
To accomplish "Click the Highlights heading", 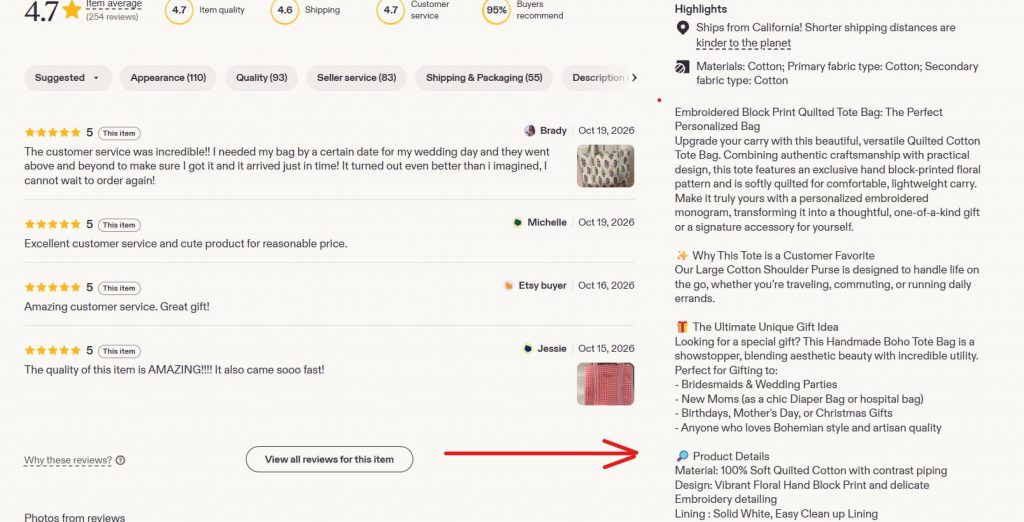I will 701,9.
